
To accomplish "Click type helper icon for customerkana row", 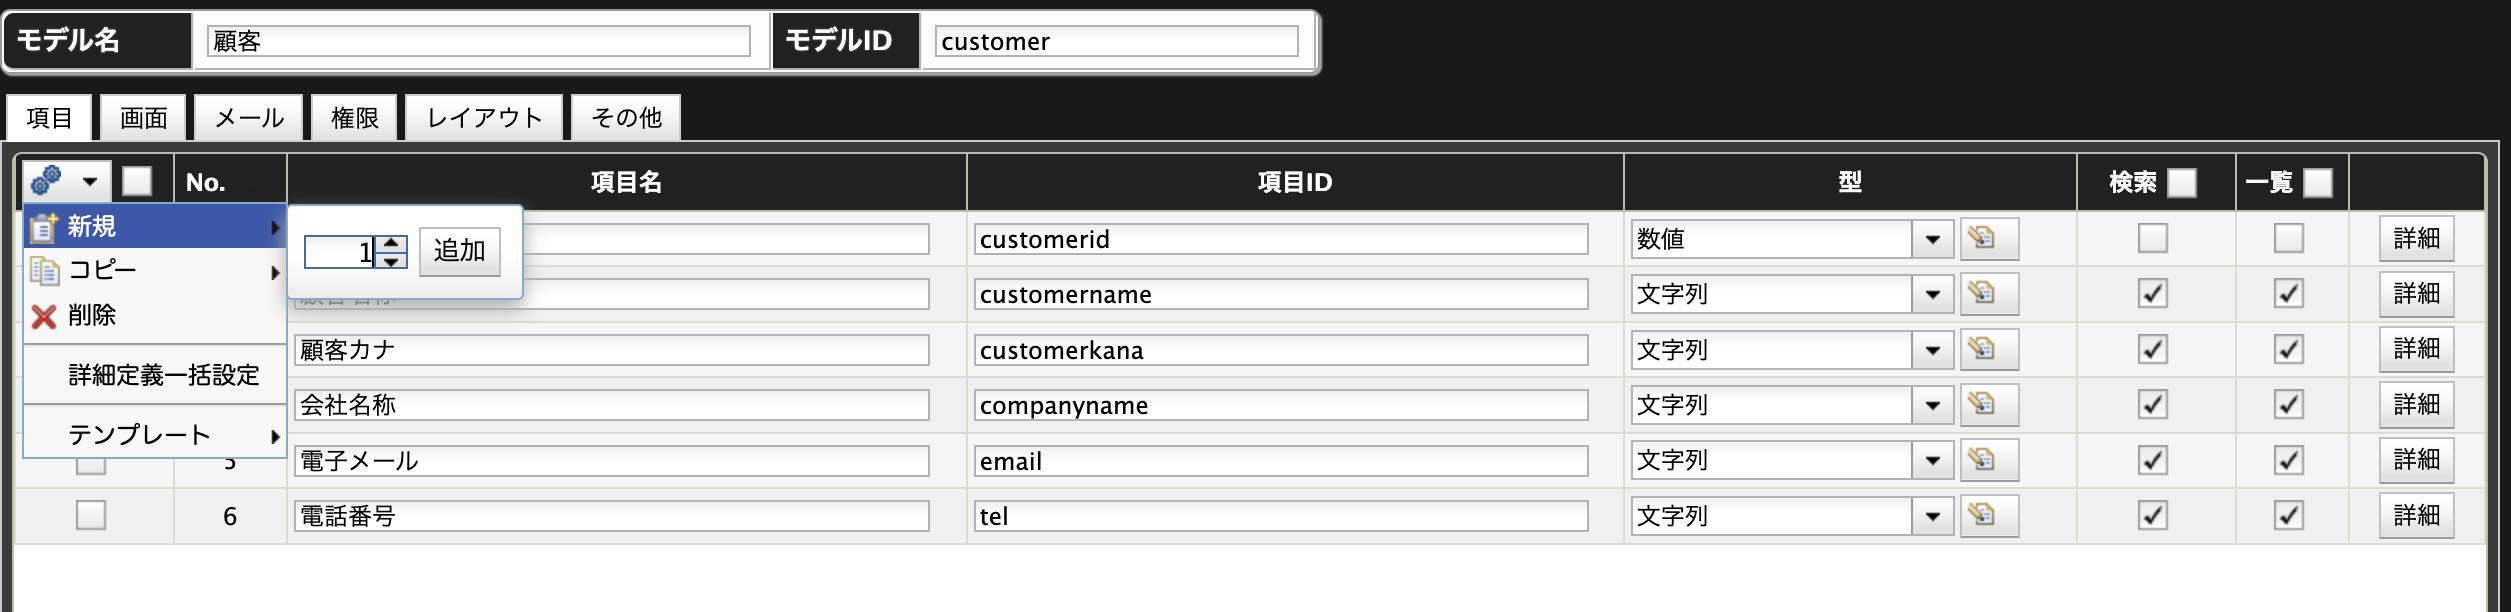I will pos(1989,350).
